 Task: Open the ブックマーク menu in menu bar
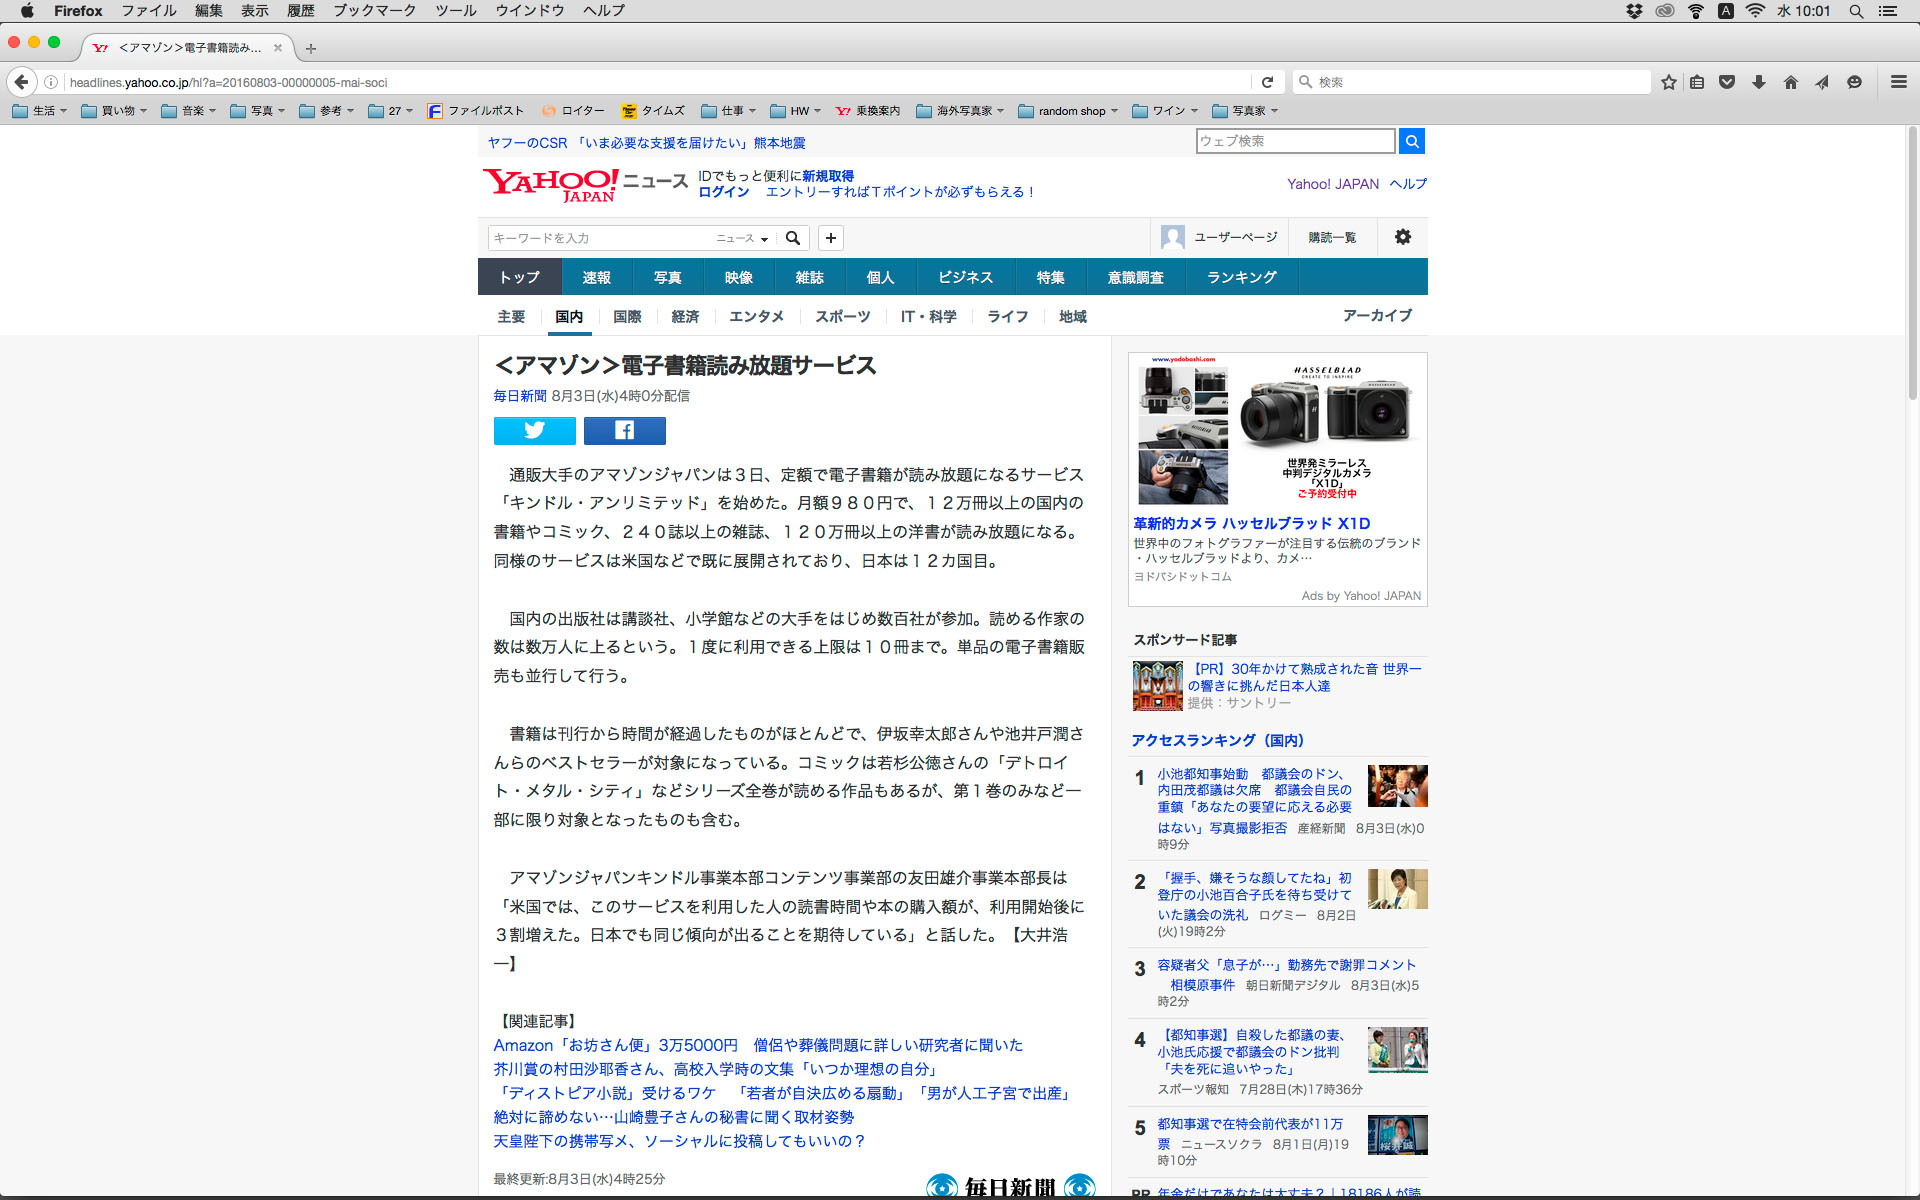tap(374, 10)
